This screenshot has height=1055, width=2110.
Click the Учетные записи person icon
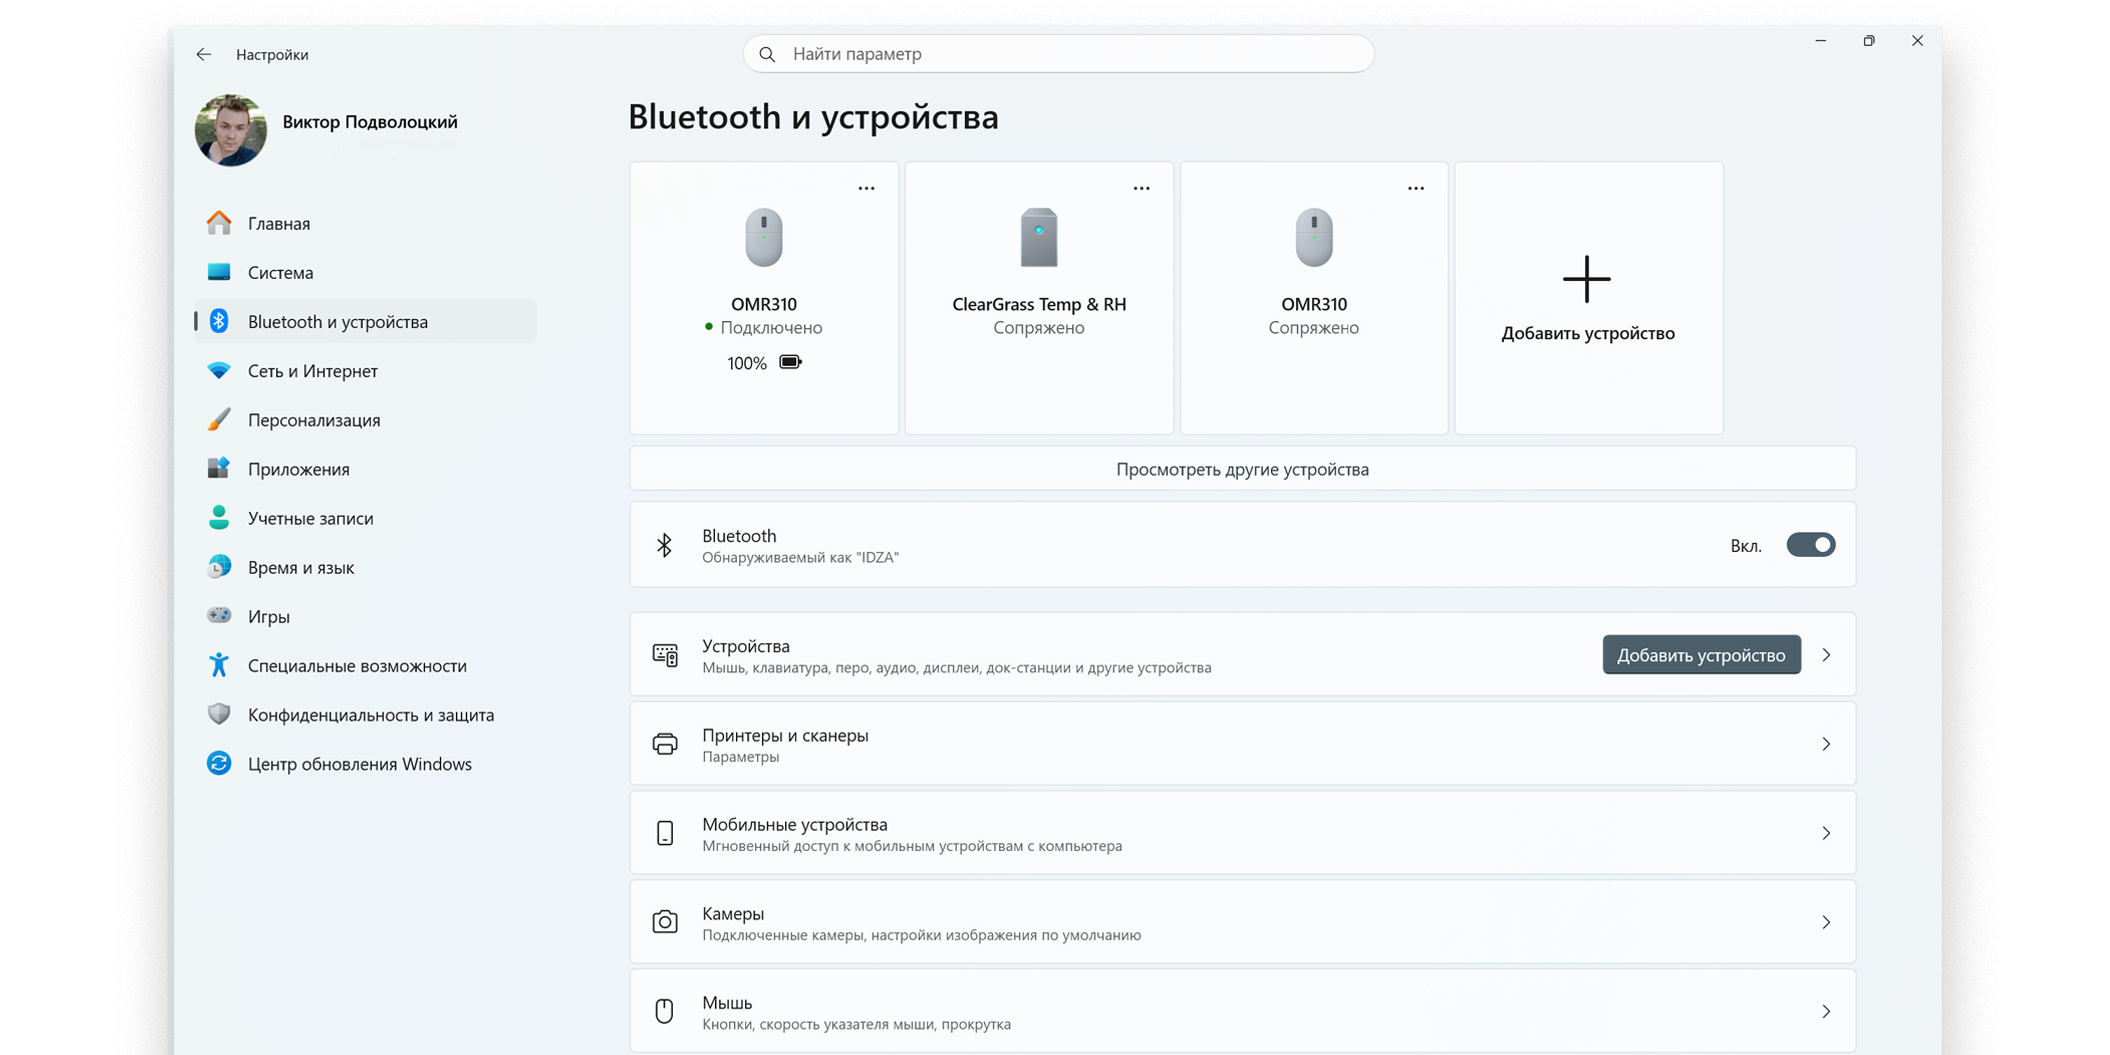pyautogui.click(x=219, y=517)
